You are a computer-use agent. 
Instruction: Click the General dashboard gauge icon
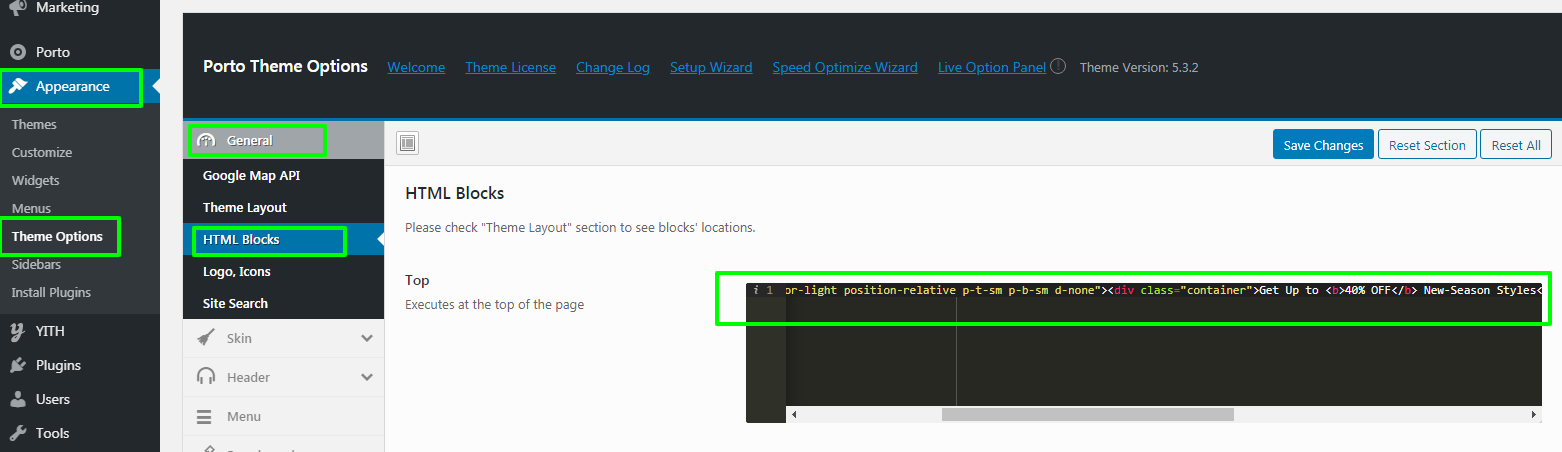coord(207,141)
